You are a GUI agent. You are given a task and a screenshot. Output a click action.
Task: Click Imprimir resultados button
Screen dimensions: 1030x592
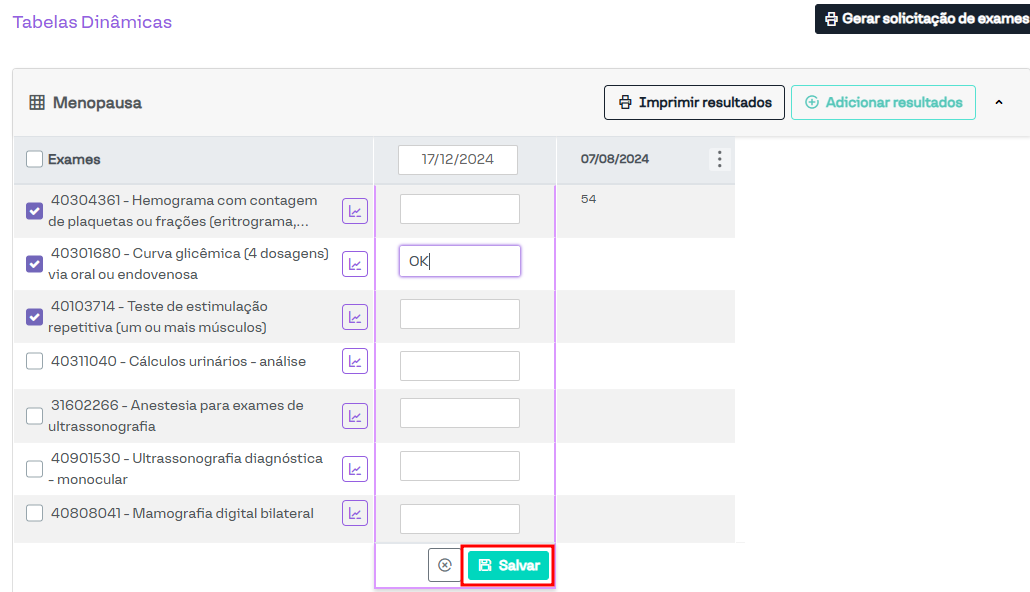click(694, 102)
